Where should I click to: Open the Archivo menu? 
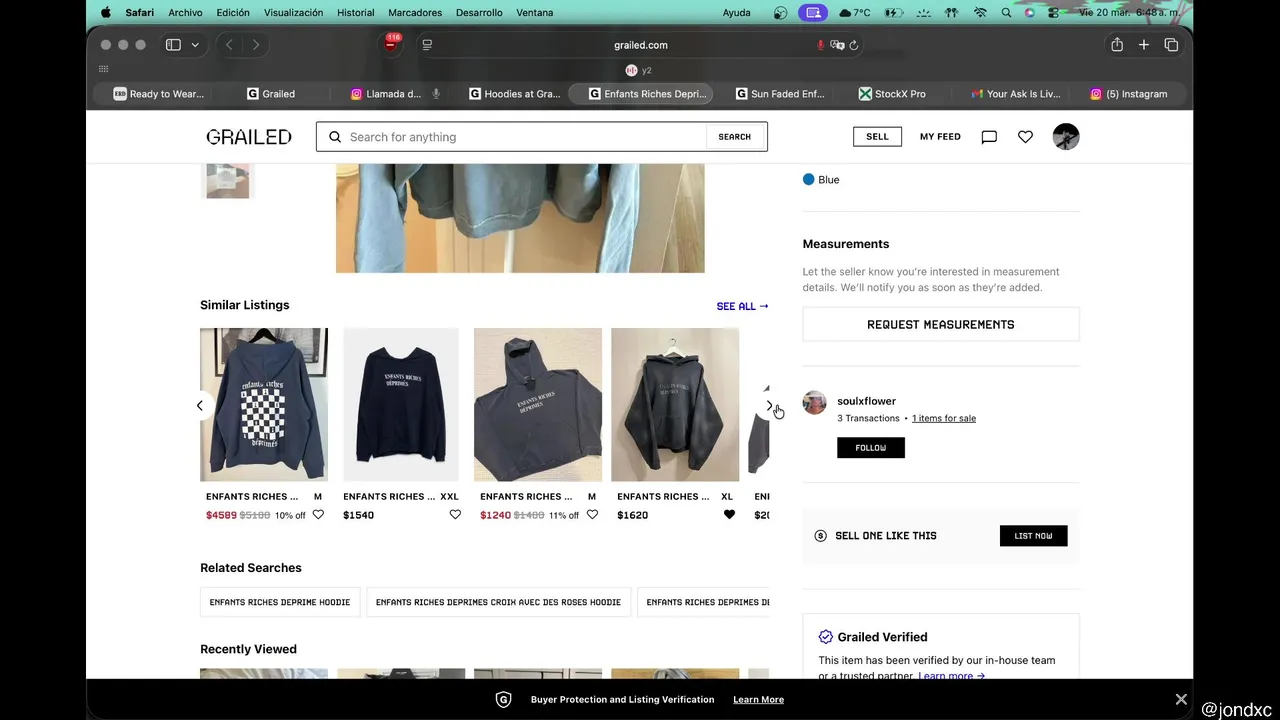(185, 12)
